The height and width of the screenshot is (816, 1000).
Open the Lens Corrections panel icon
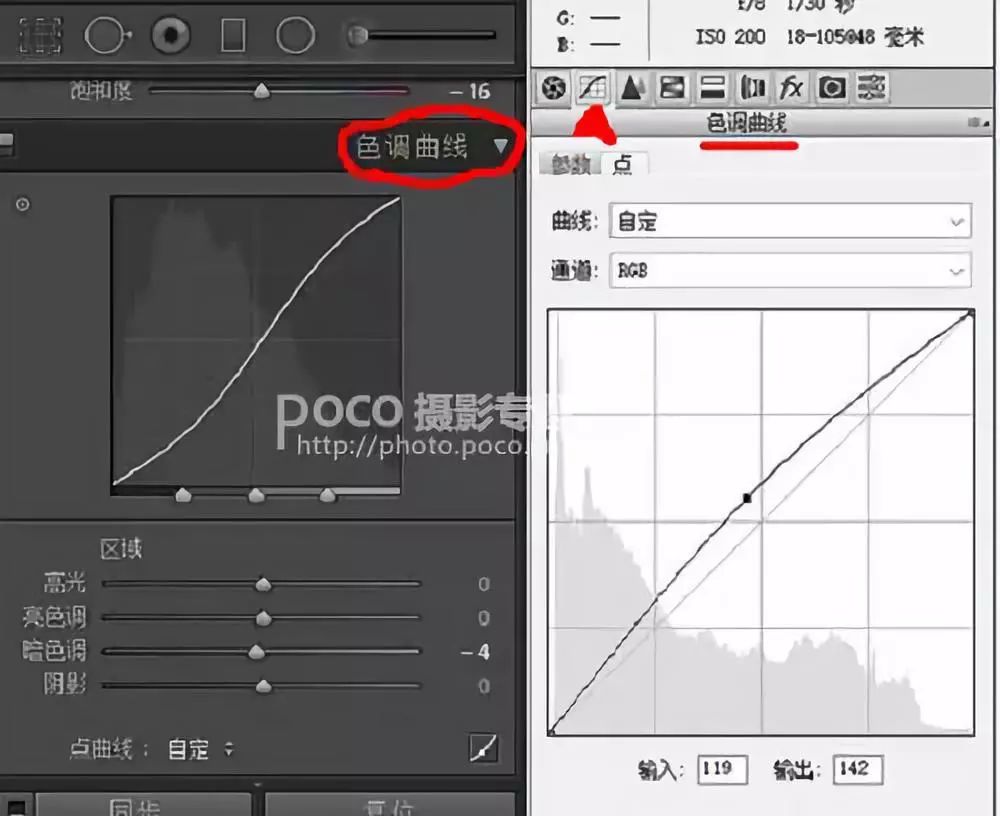752,88
